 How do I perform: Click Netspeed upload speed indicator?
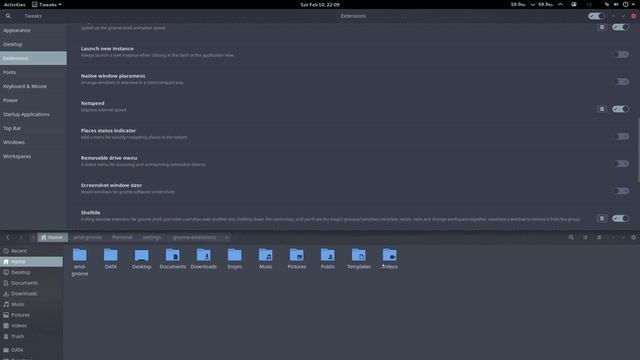tap(550, 4)
